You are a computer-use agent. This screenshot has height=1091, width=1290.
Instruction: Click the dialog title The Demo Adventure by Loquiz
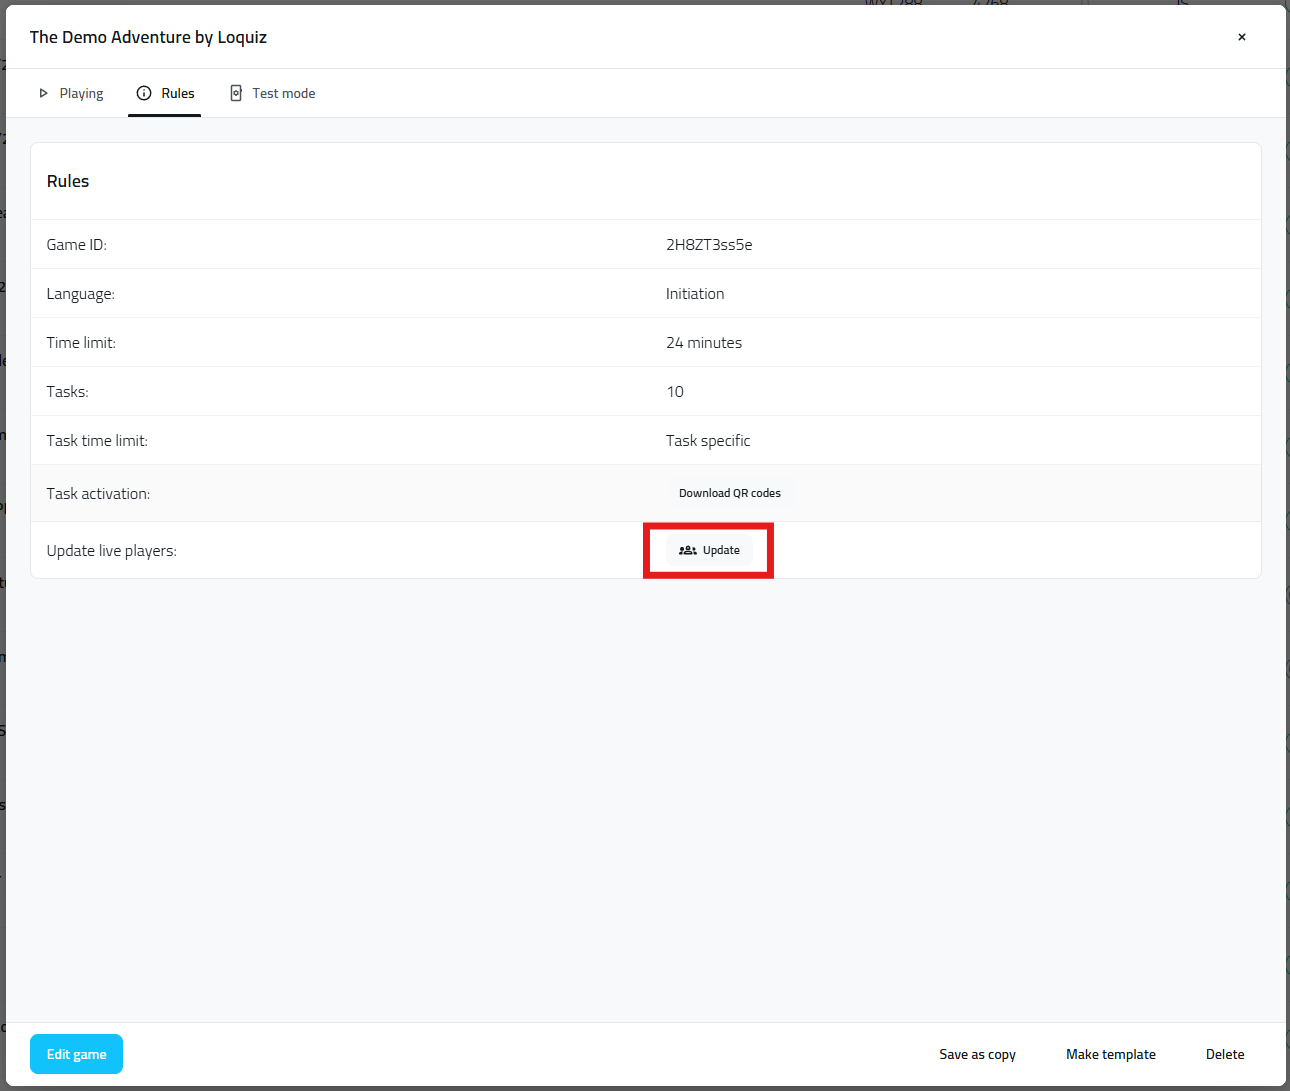click(x=148, y=37)
